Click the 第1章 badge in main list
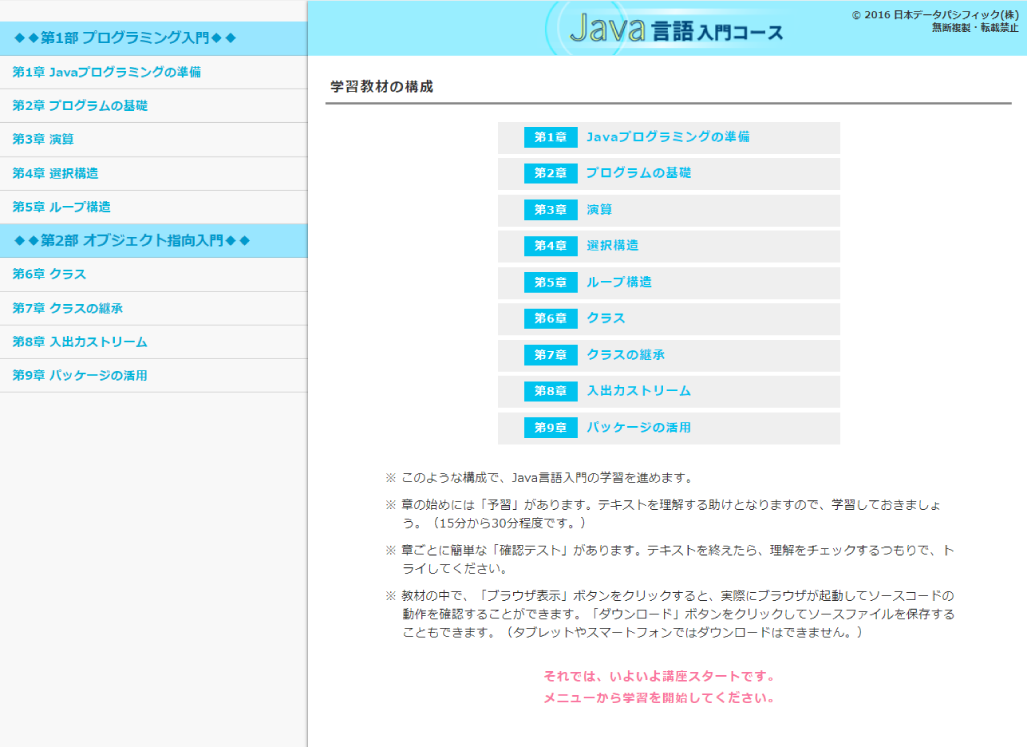This screenshot has width=1027, height=747. (x=550, y=137)
